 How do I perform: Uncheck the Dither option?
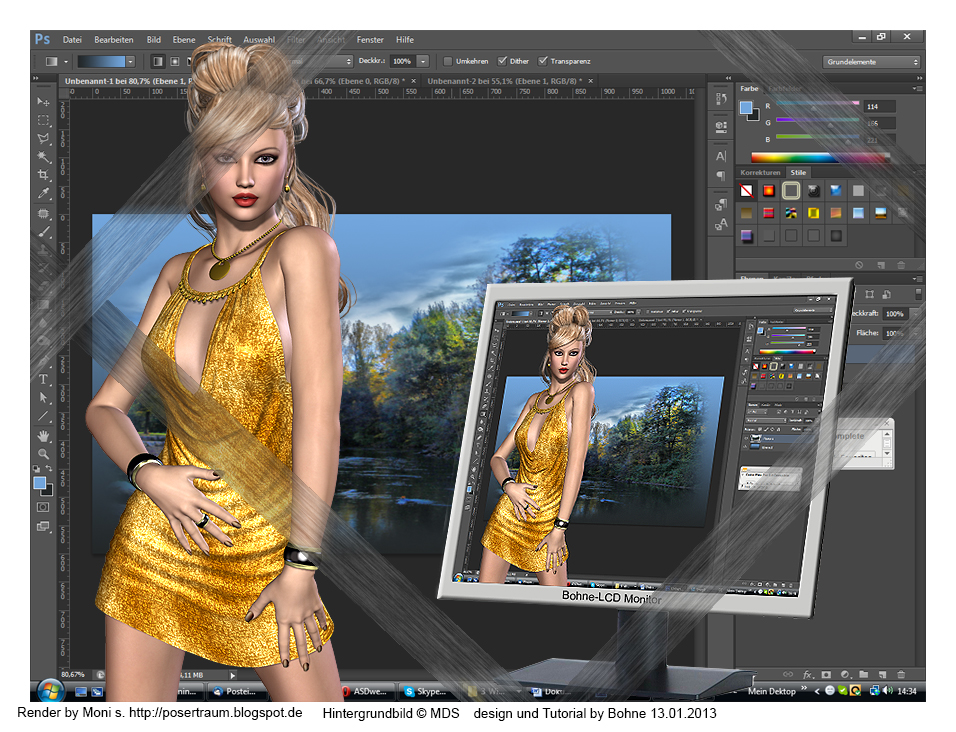pyautogui.click(x=502, y=61)
